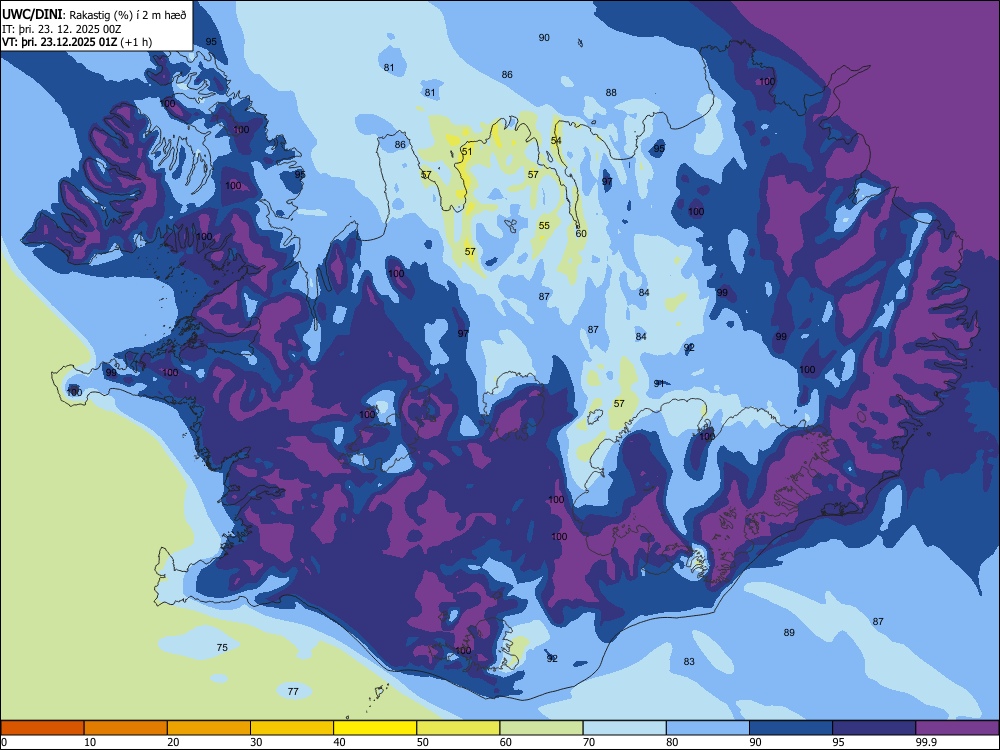Select the IT þri. 23. 12. 2025 00Z line

[x=62, y=29]
